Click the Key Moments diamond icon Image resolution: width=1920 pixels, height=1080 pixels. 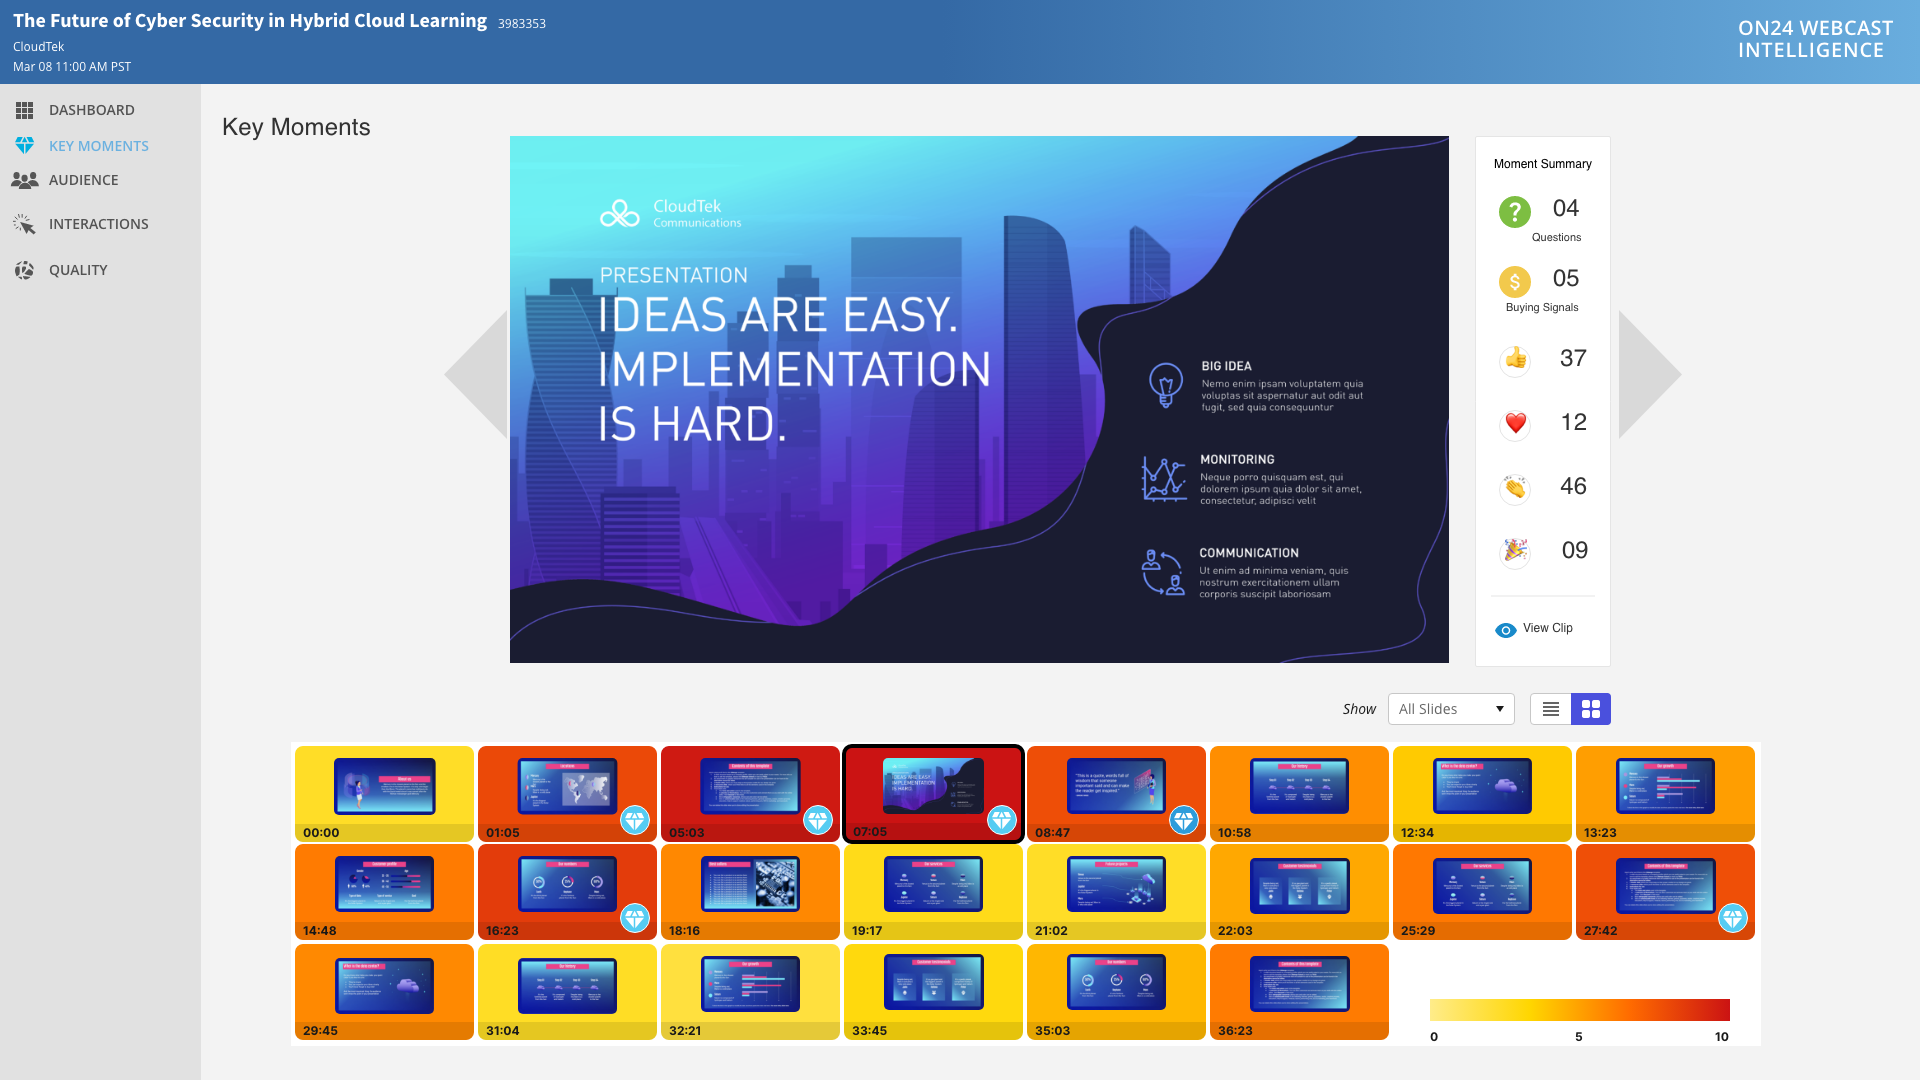(x=25, y=146)
